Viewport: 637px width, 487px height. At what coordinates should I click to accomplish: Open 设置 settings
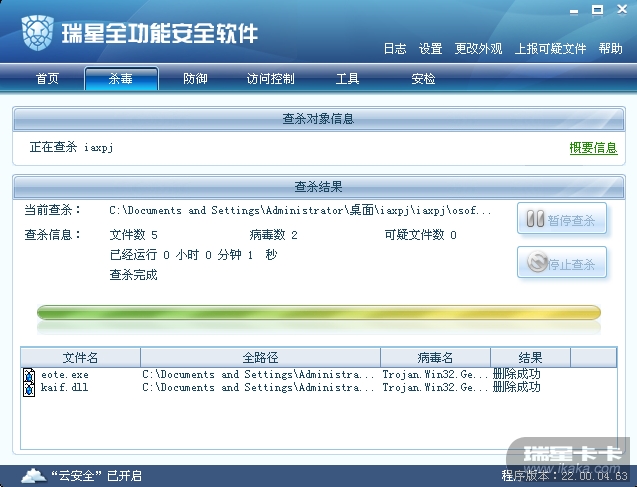430,49
